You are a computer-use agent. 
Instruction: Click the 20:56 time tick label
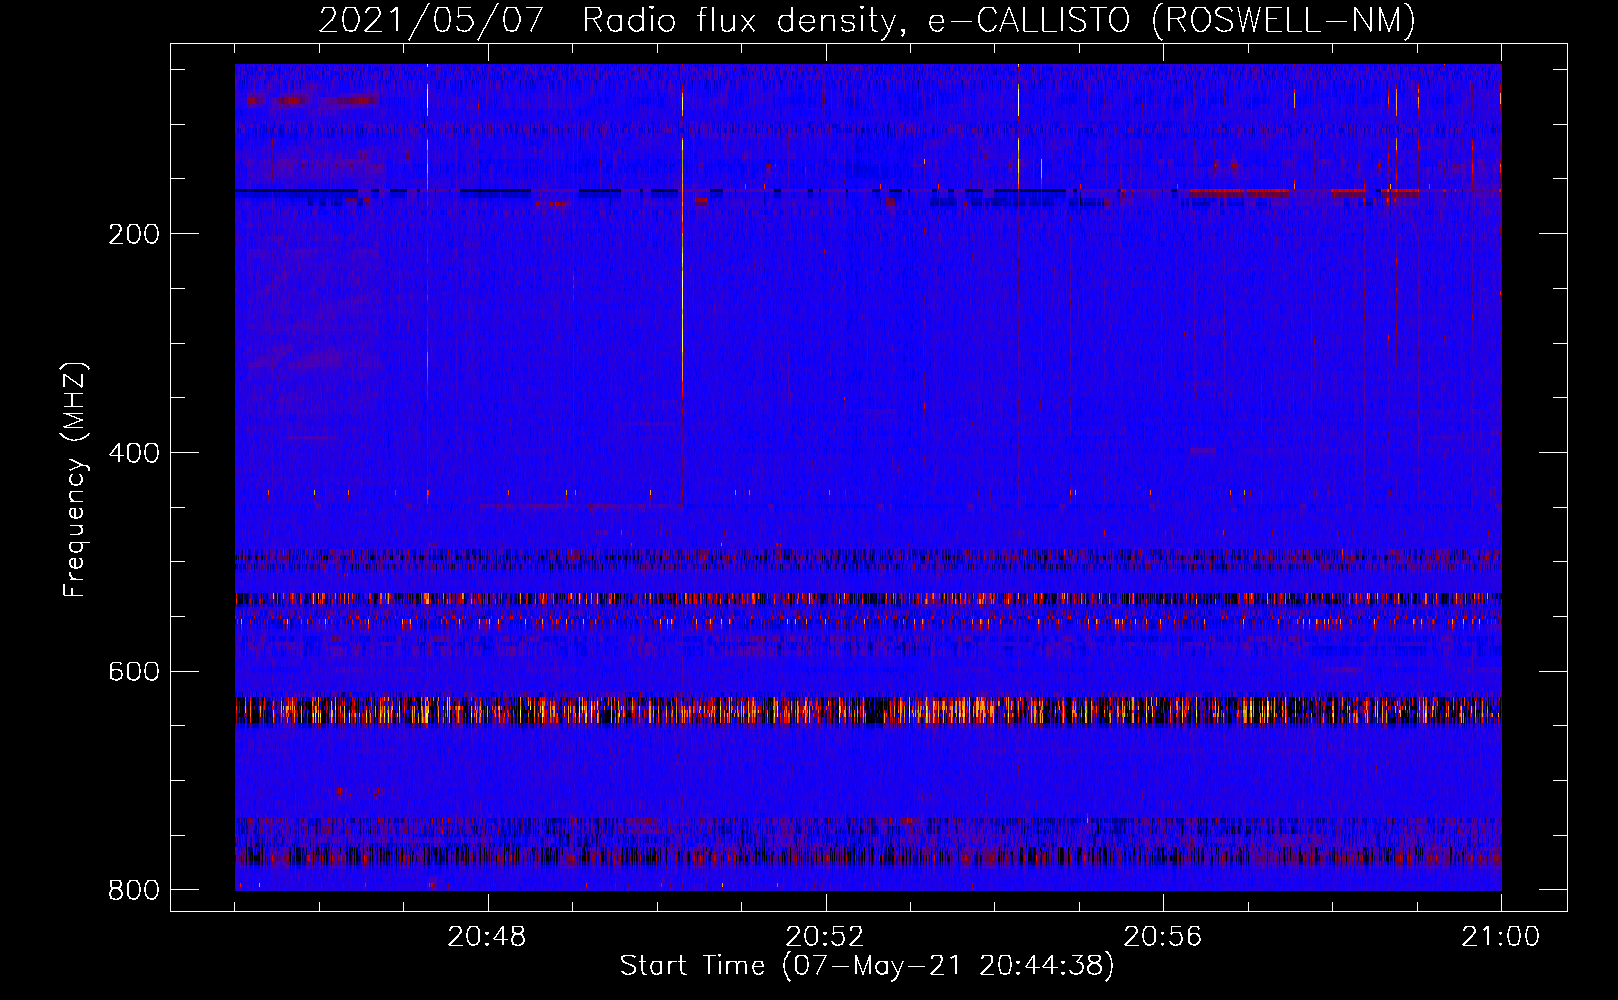(x=1163, y=937)
